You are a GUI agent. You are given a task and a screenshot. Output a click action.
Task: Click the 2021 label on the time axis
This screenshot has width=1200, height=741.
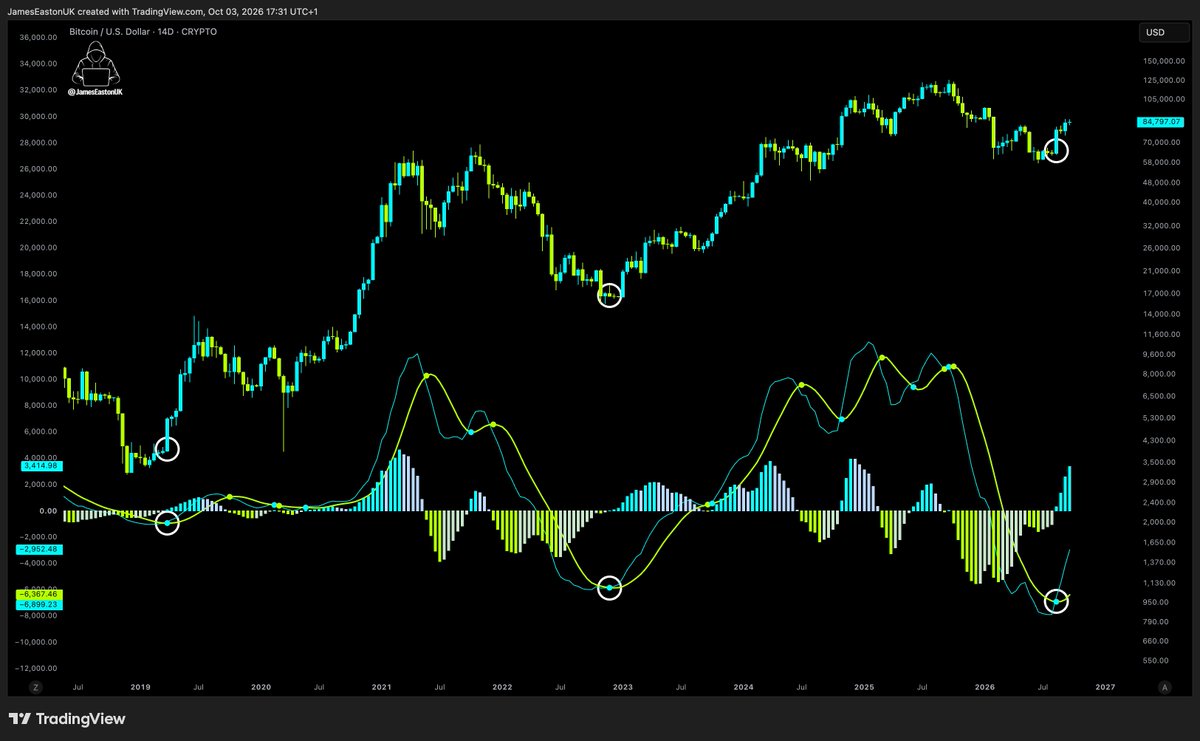pos(381,687)
